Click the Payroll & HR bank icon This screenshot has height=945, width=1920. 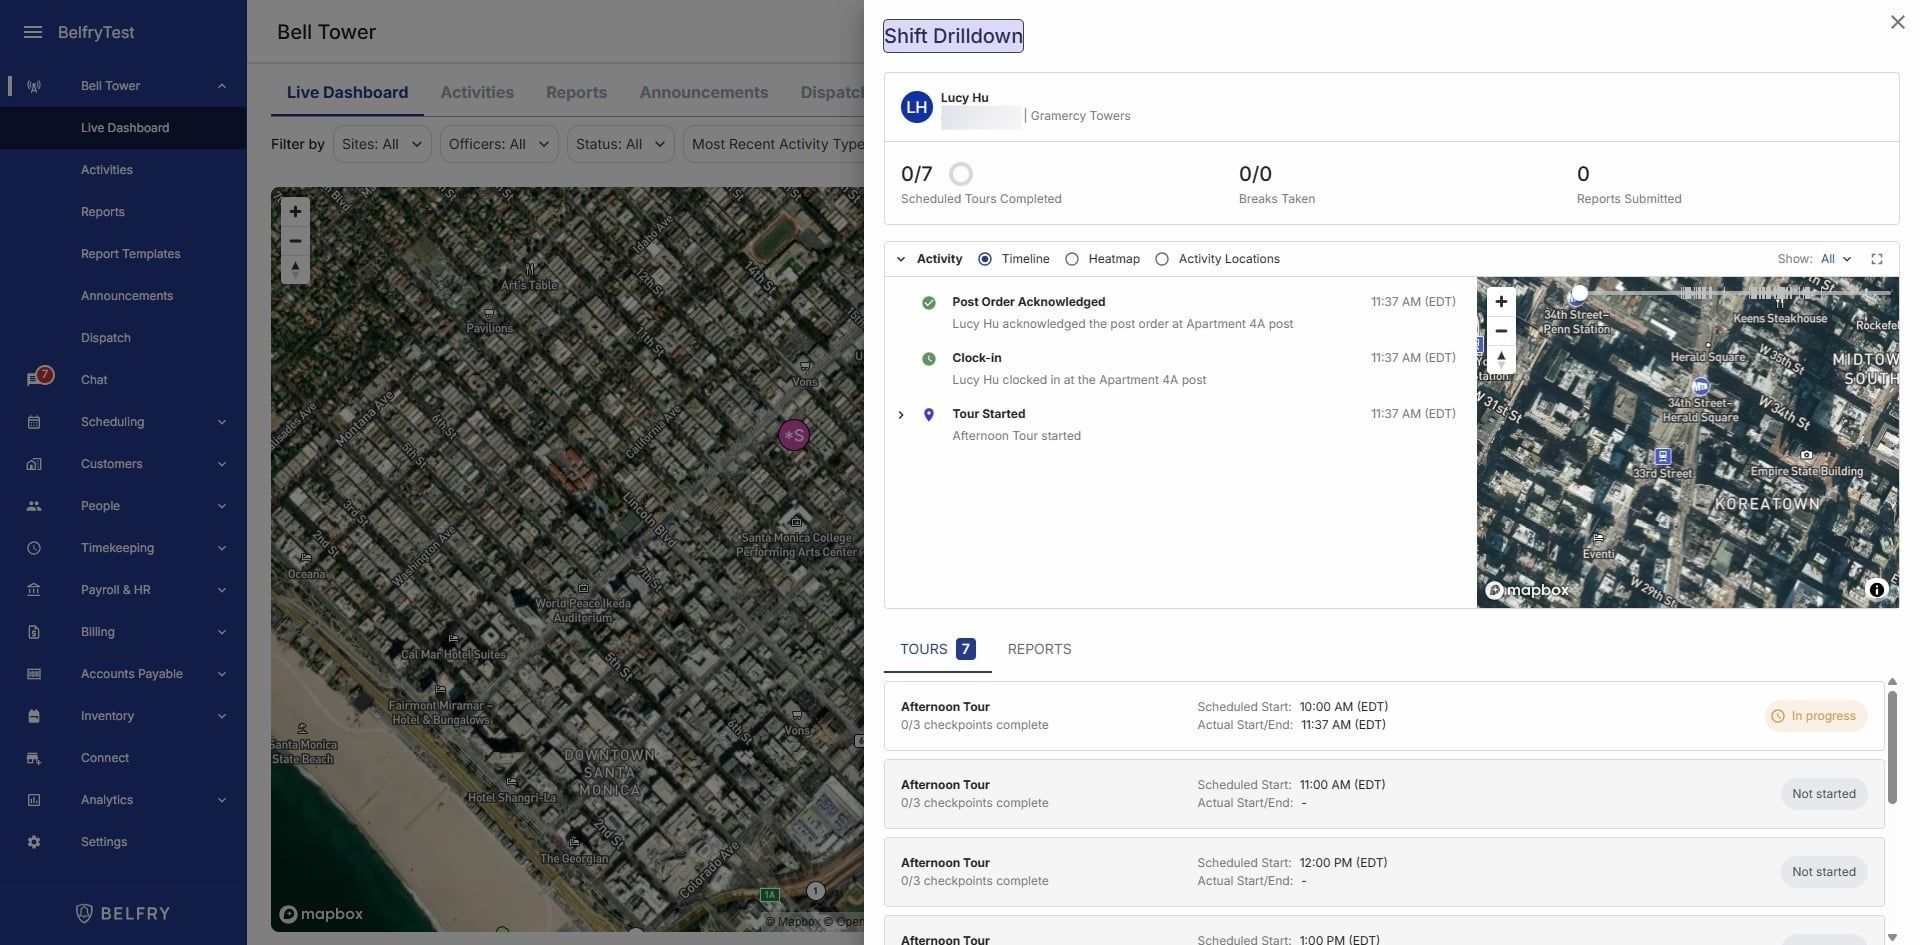[x=33, y=590]
